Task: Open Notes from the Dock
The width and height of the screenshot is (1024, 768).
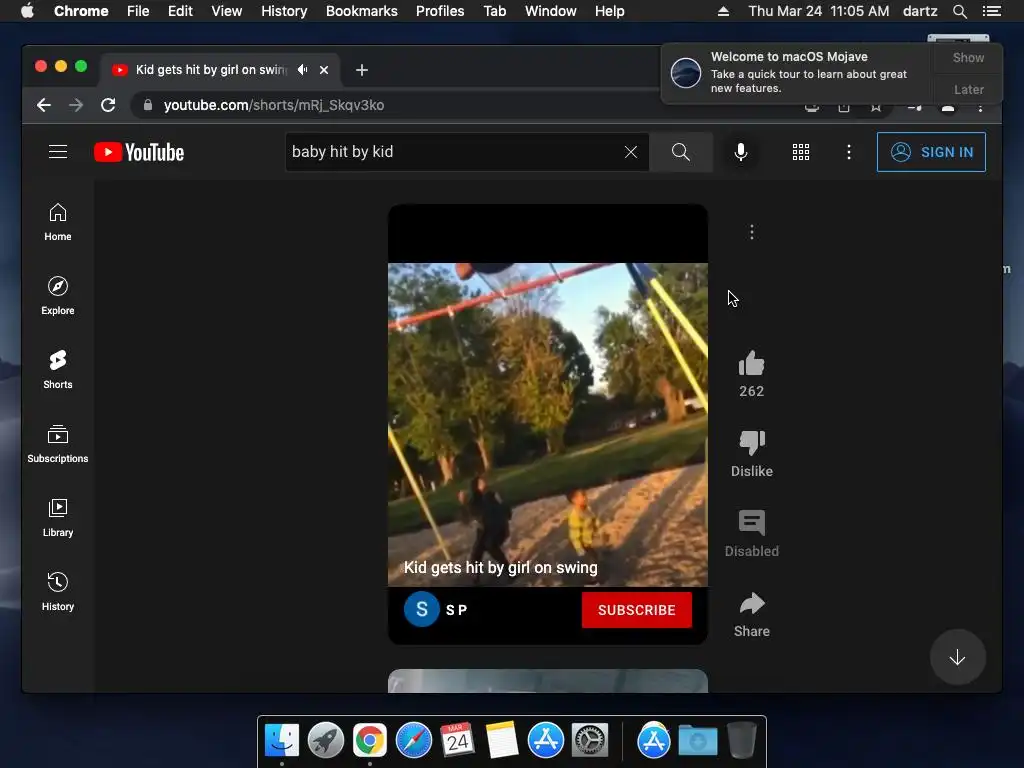Action: pyautogui.click(x=502, y=741)
